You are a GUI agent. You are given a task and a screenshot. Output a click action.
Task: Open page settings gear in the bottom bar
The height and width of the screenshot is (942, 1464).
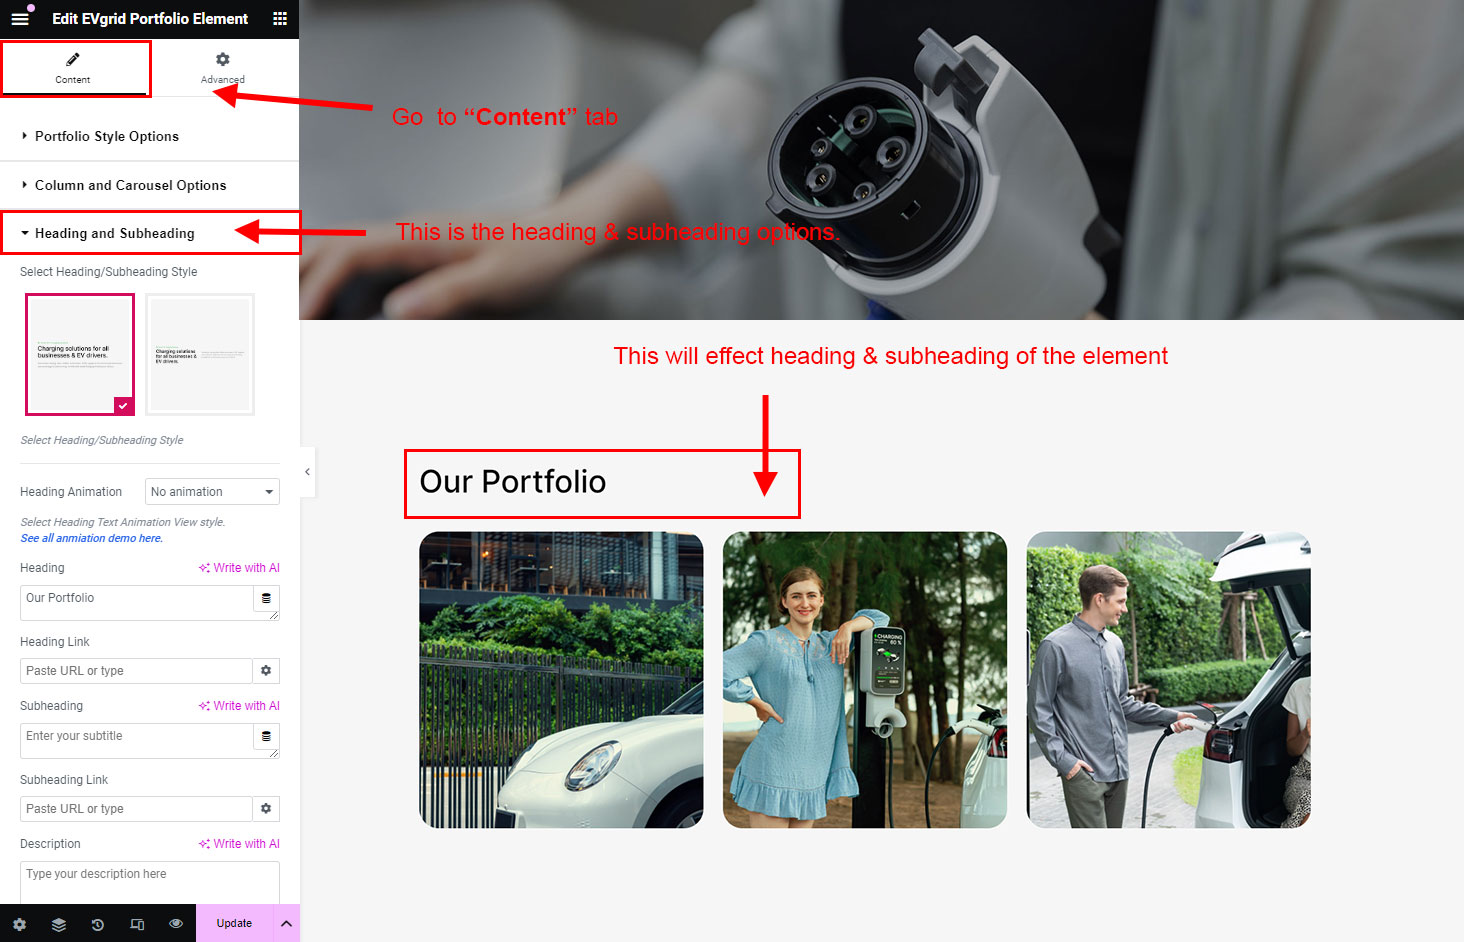(19, 924)
